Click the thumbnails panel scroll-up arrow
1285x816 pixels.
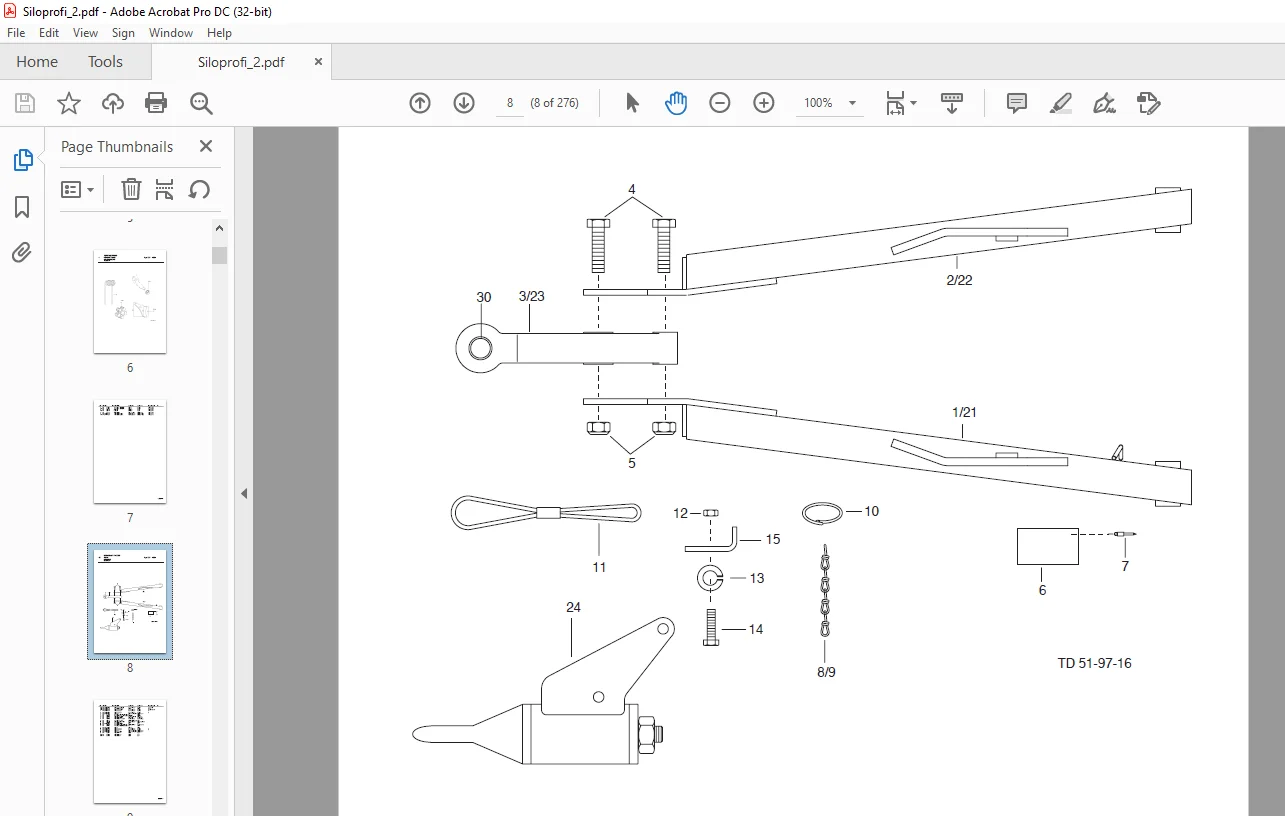220,229
